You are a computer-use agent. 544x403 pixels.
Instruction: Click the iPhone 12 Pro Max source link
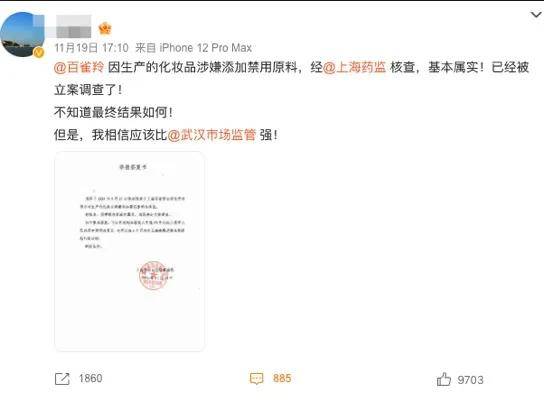pyautogui.click(x=205, y=48)
